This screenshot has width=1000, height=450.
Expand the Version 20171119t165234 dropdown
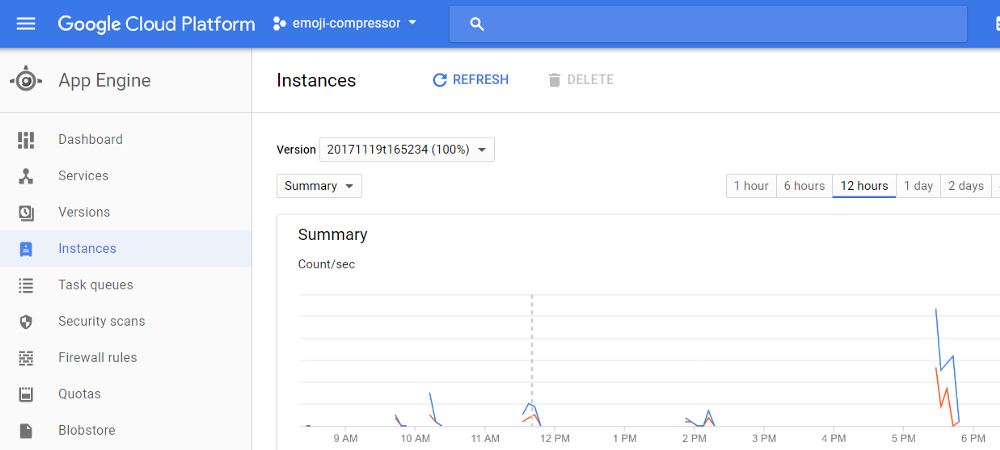pos(407,150)
